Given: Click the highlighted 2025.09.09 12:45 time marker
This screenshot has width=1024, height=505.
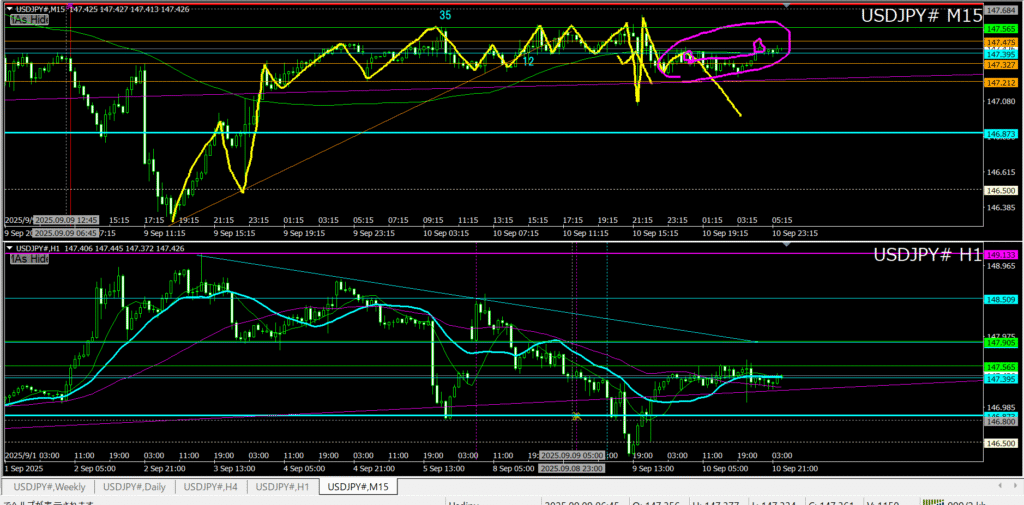Looking at the screenshot, I should click(65, 220).
